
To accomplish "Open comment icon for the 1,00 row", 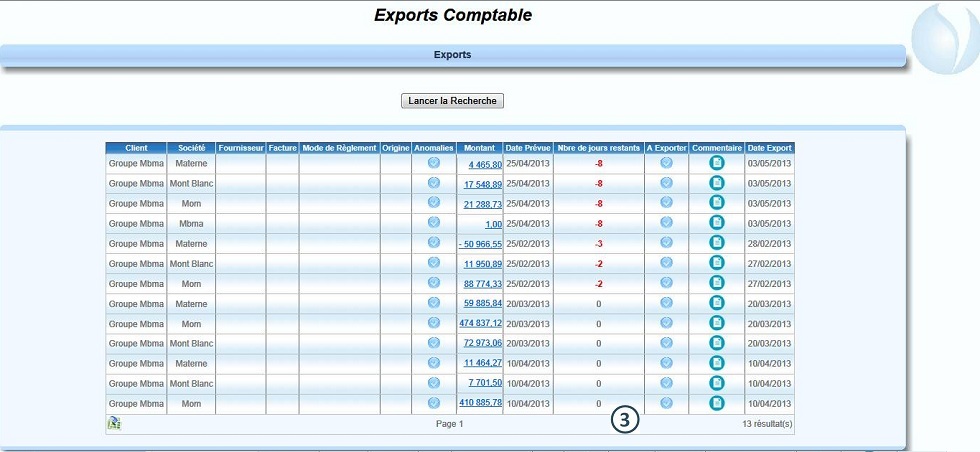I will click(x=716, y=223).
